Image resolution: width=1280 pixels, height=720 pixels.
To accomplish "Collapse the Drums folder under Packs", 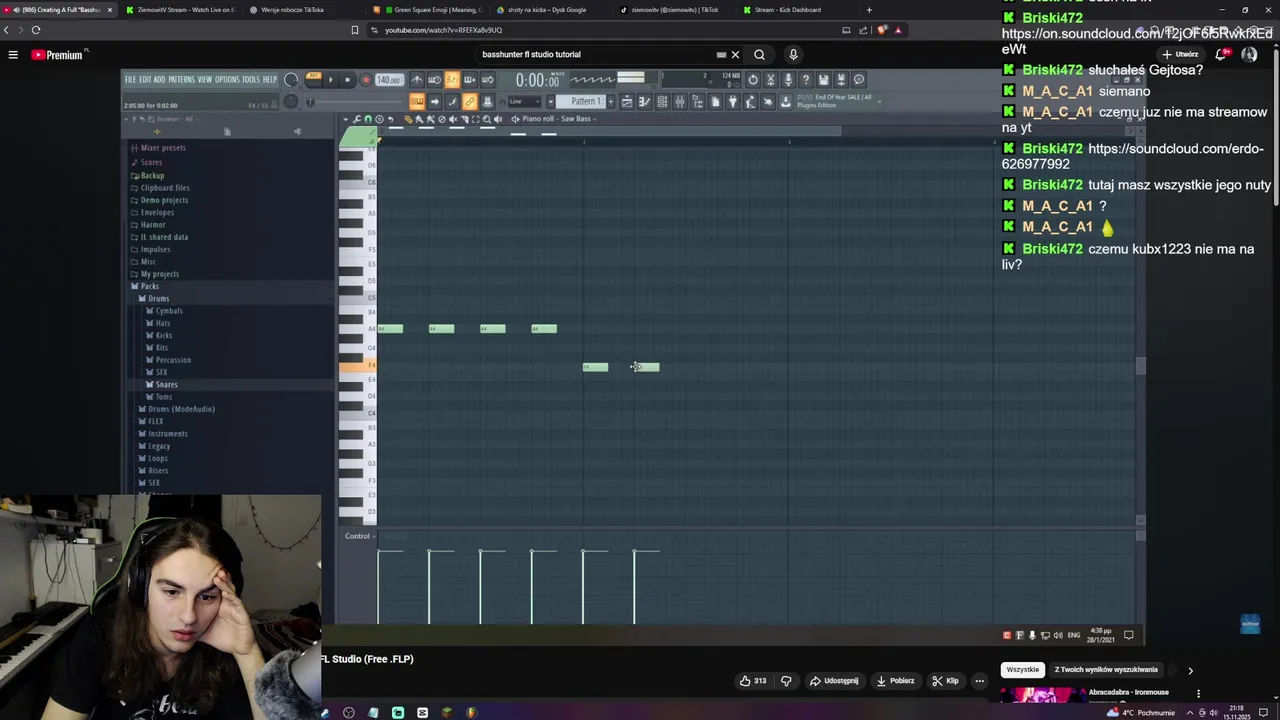I will [158, 298].
